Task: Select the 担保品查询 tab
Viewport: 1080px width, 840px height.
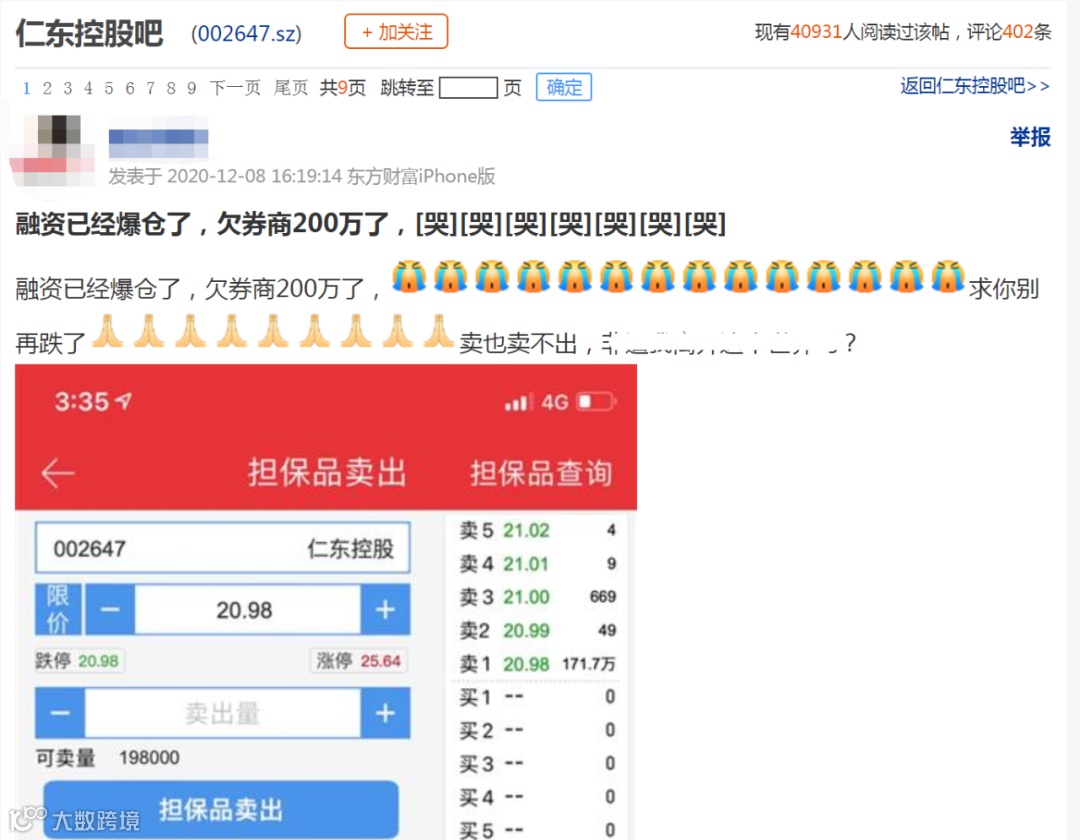Action: point(541,473)
